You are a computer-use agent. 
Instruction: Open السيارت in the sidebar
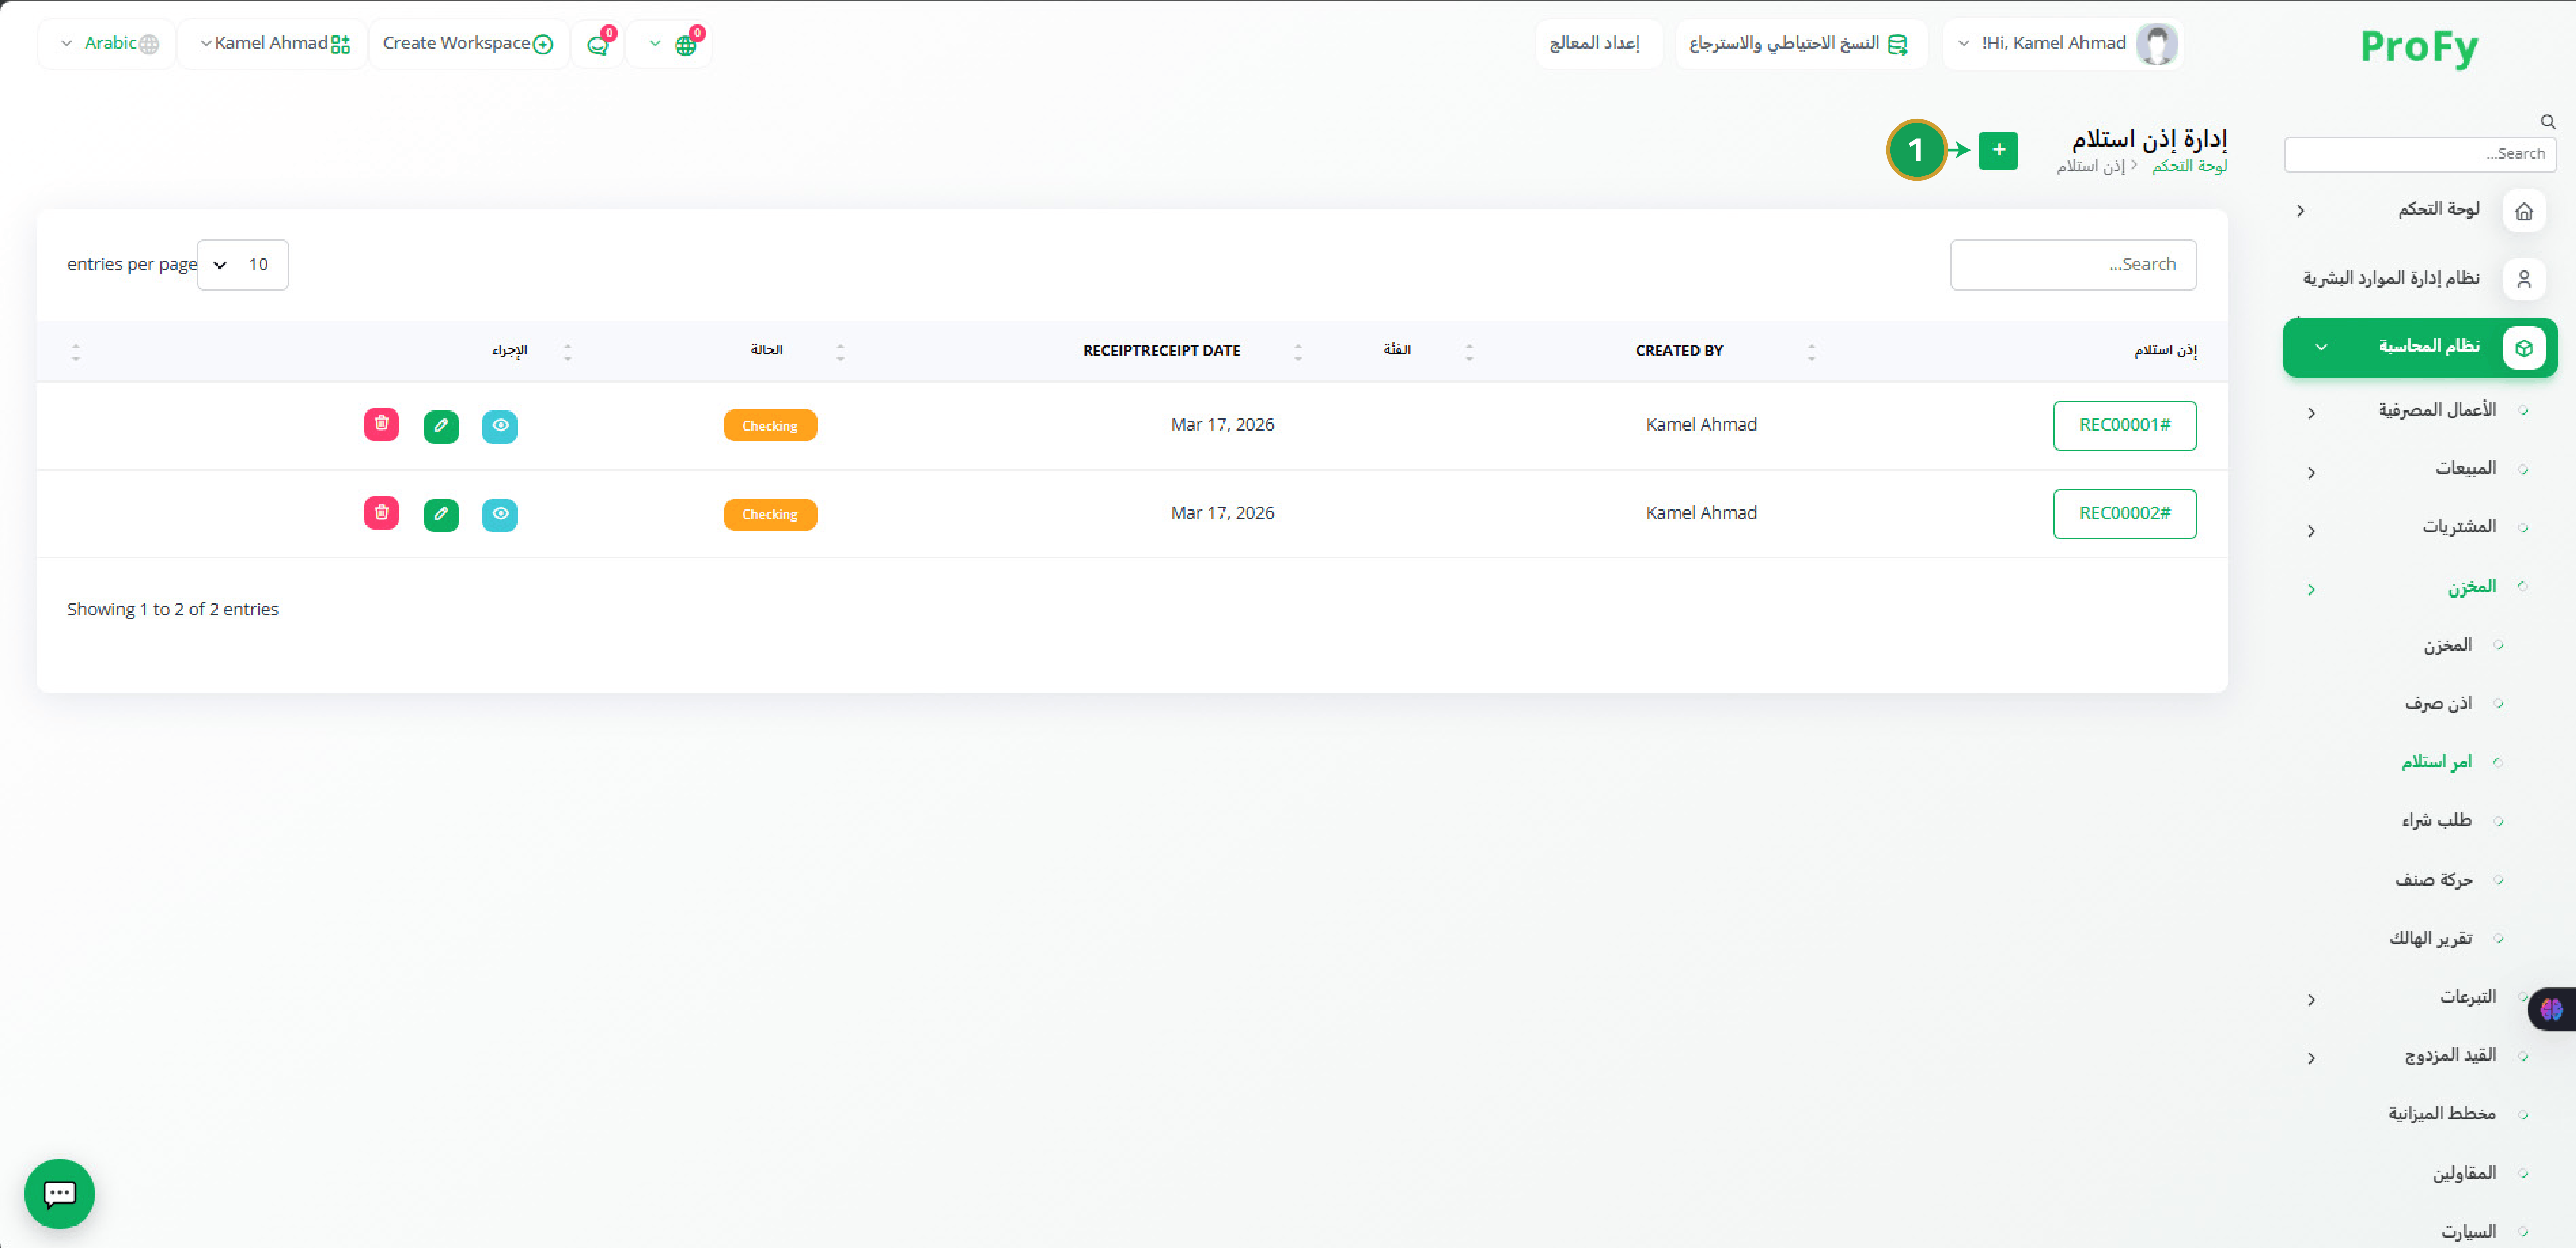(x=2468, y=1232)
